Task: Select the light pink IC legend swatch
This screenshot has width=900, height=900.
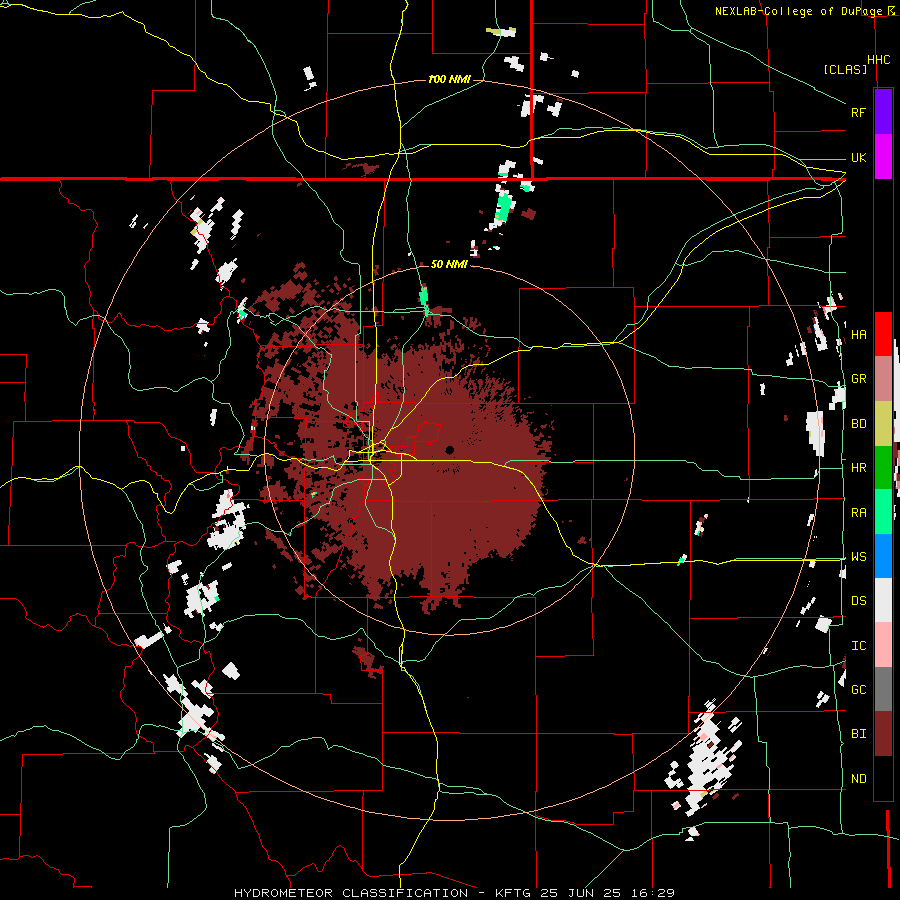Action: [x=883, y=645]
